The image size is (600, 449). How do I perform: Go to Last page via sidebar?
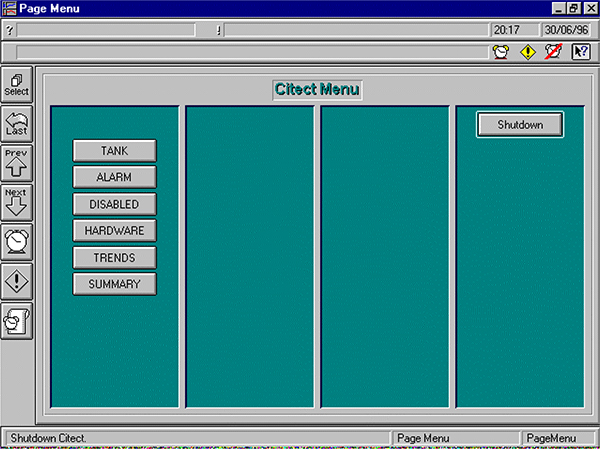pyautogui.click(x=17, y=124)
